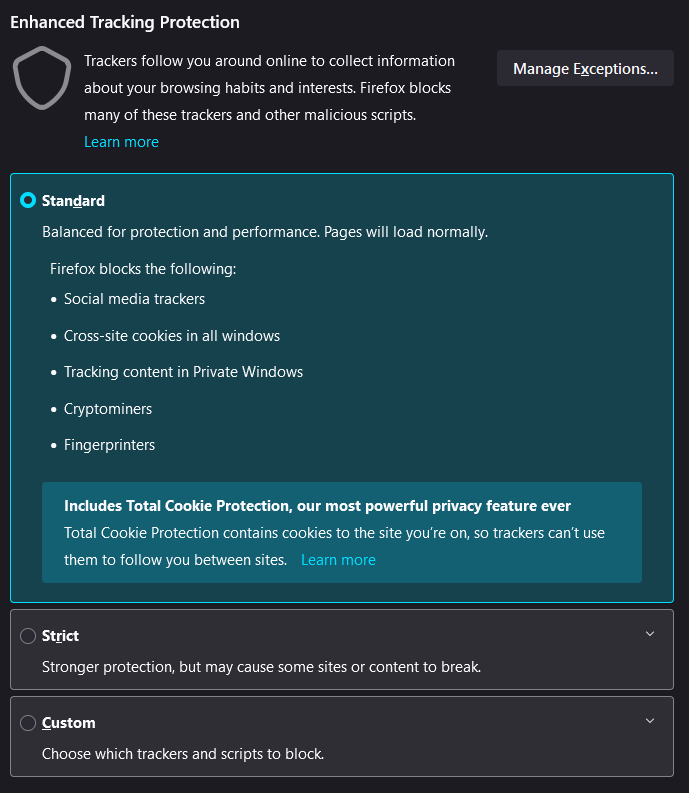The height and width of the screenshot is (793, 689).
Task: Click the Stronger protection description under Strict
Action: pos(262,667)
